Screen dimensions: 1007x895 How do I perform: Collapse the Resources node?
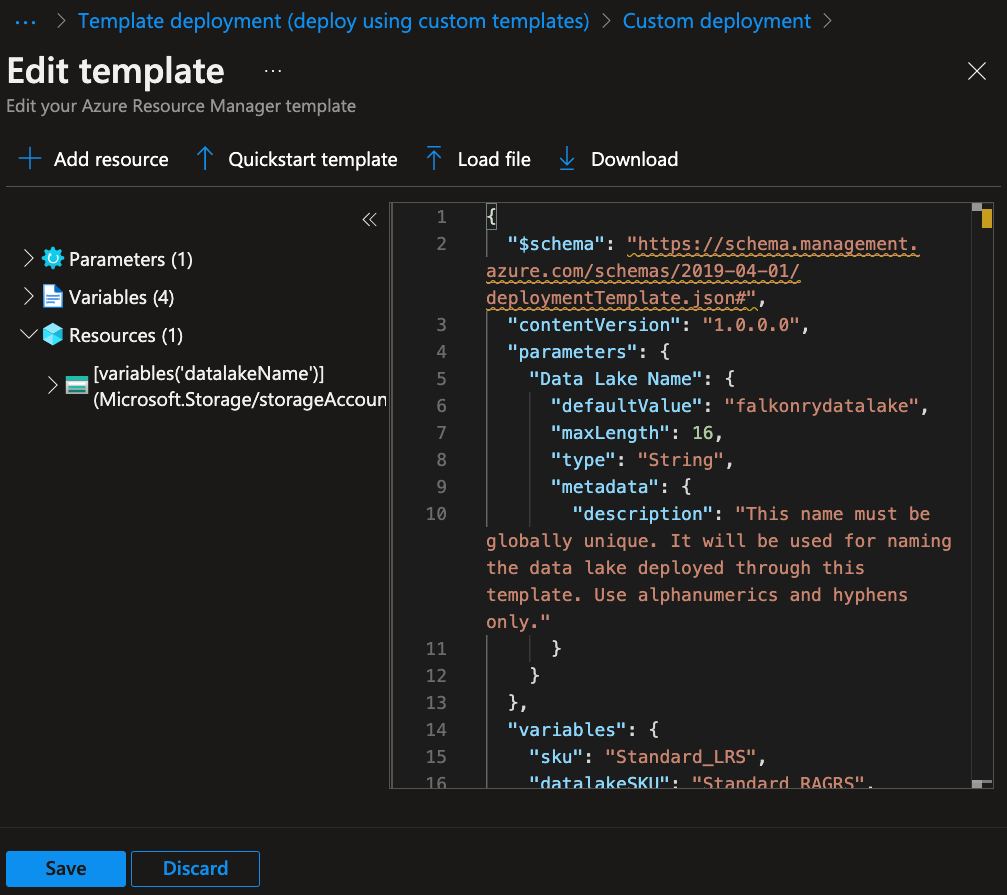pos(28,335)
